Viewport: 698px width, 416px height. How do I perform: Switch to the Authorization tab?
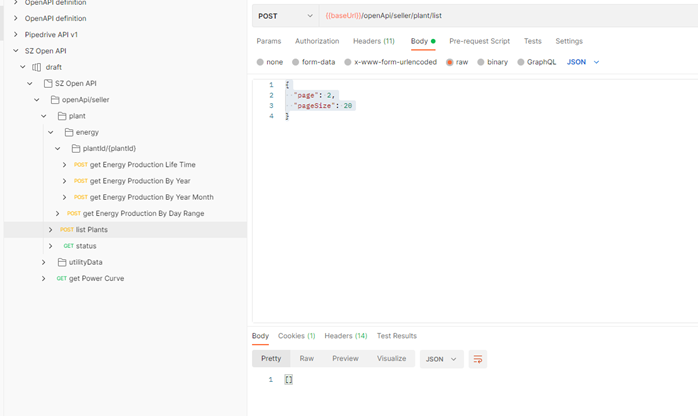(317, 41)
